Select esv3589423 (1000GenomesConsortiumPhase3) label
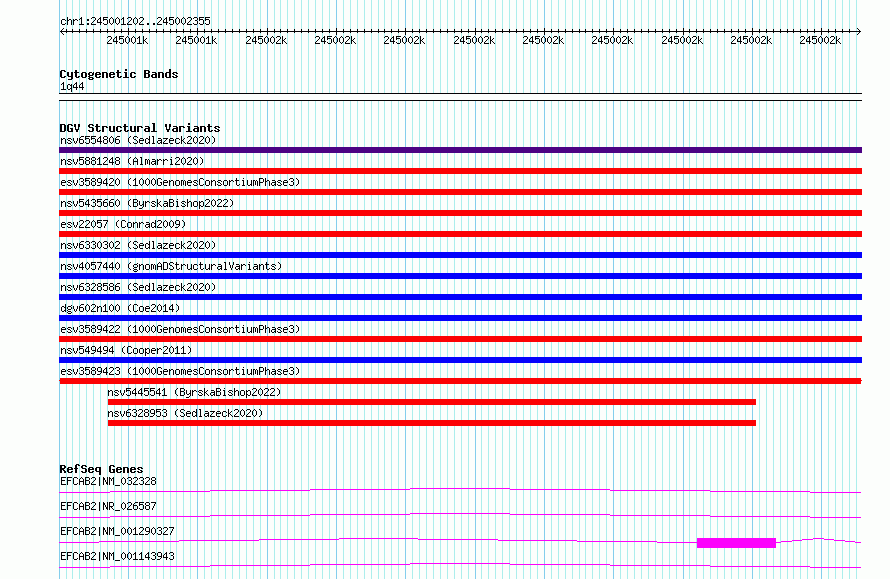890x579 pixels. [180, 371]
